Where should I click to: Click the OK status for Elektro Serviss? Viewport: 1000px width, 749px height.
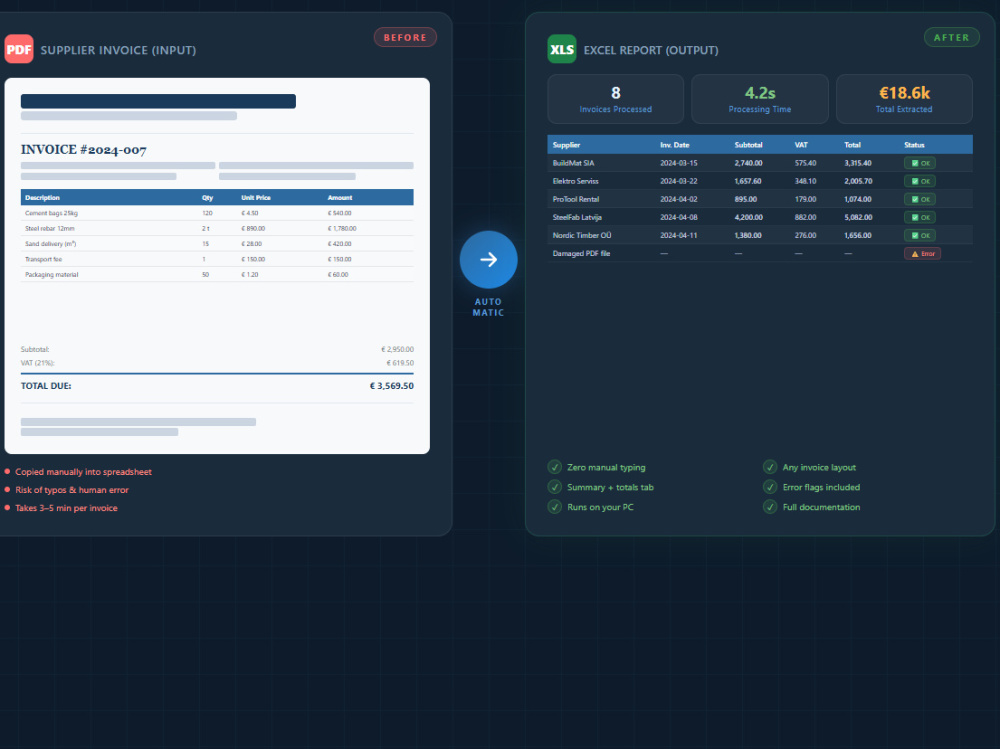(x=920, y=181)
